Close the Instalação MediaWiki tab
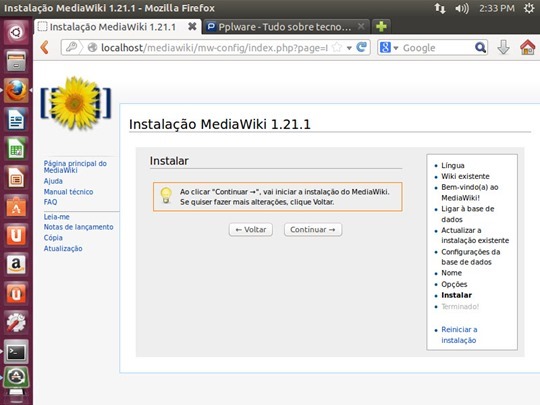The width and height of the screenshot is (540, 405). point(192,26)
